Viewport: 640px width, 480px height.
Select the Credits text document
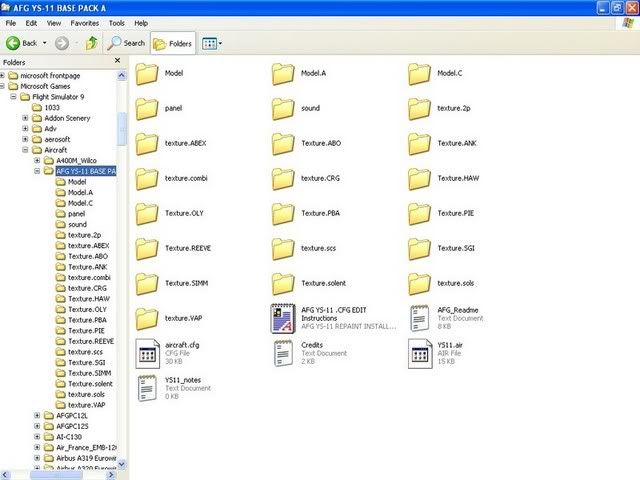tap(311, 354)
